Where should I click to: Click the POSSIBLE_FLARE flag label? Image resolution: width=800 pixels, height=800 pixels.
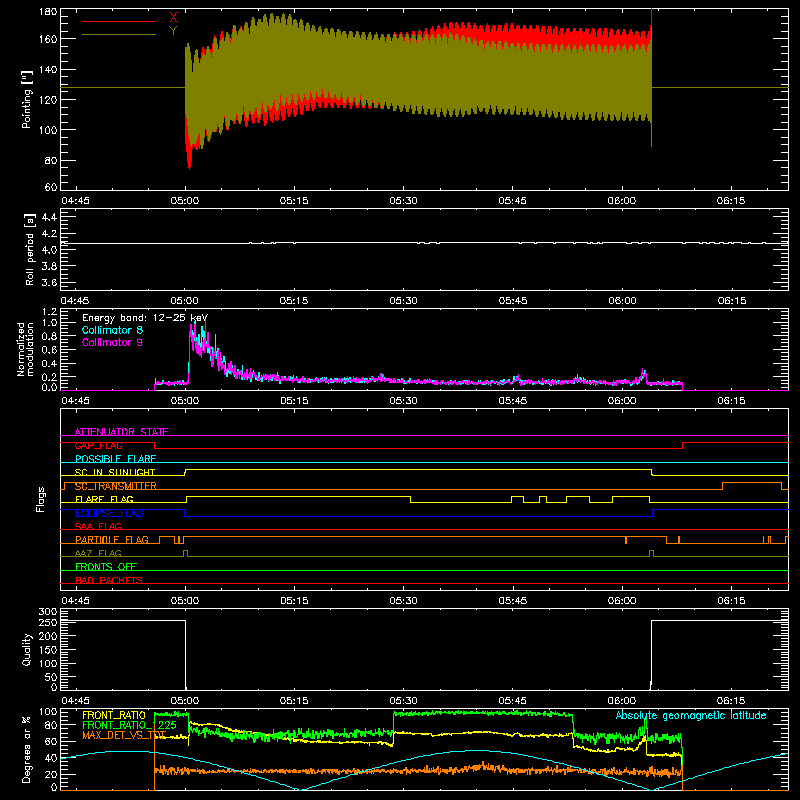[115, 459]
